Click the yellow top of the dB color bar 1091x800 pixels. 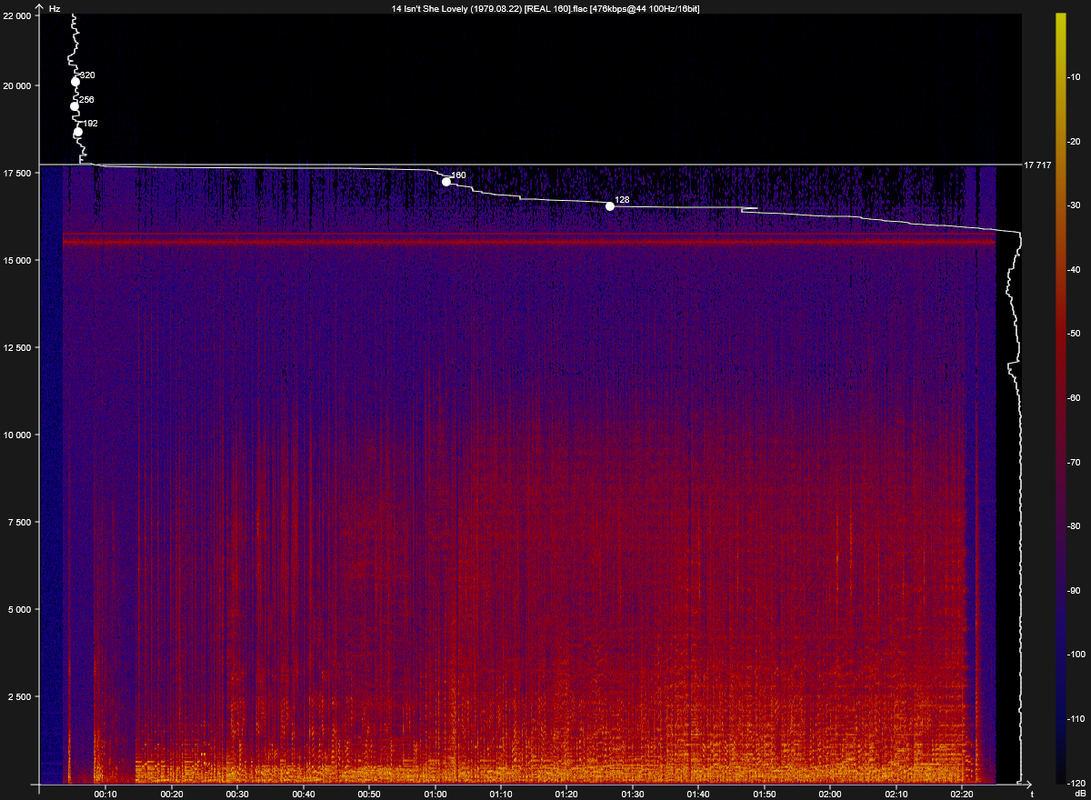pyautogui.click(x=1060, y=21)
